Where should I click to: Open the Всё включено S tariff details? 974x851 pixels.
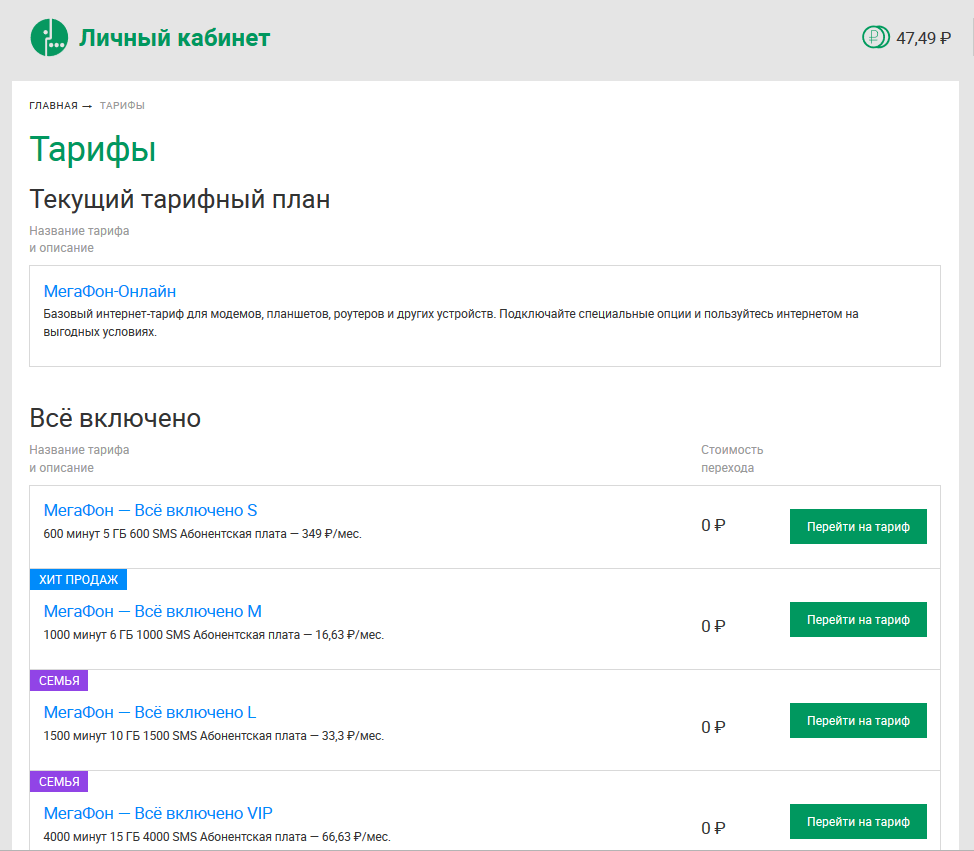point(151,510)
